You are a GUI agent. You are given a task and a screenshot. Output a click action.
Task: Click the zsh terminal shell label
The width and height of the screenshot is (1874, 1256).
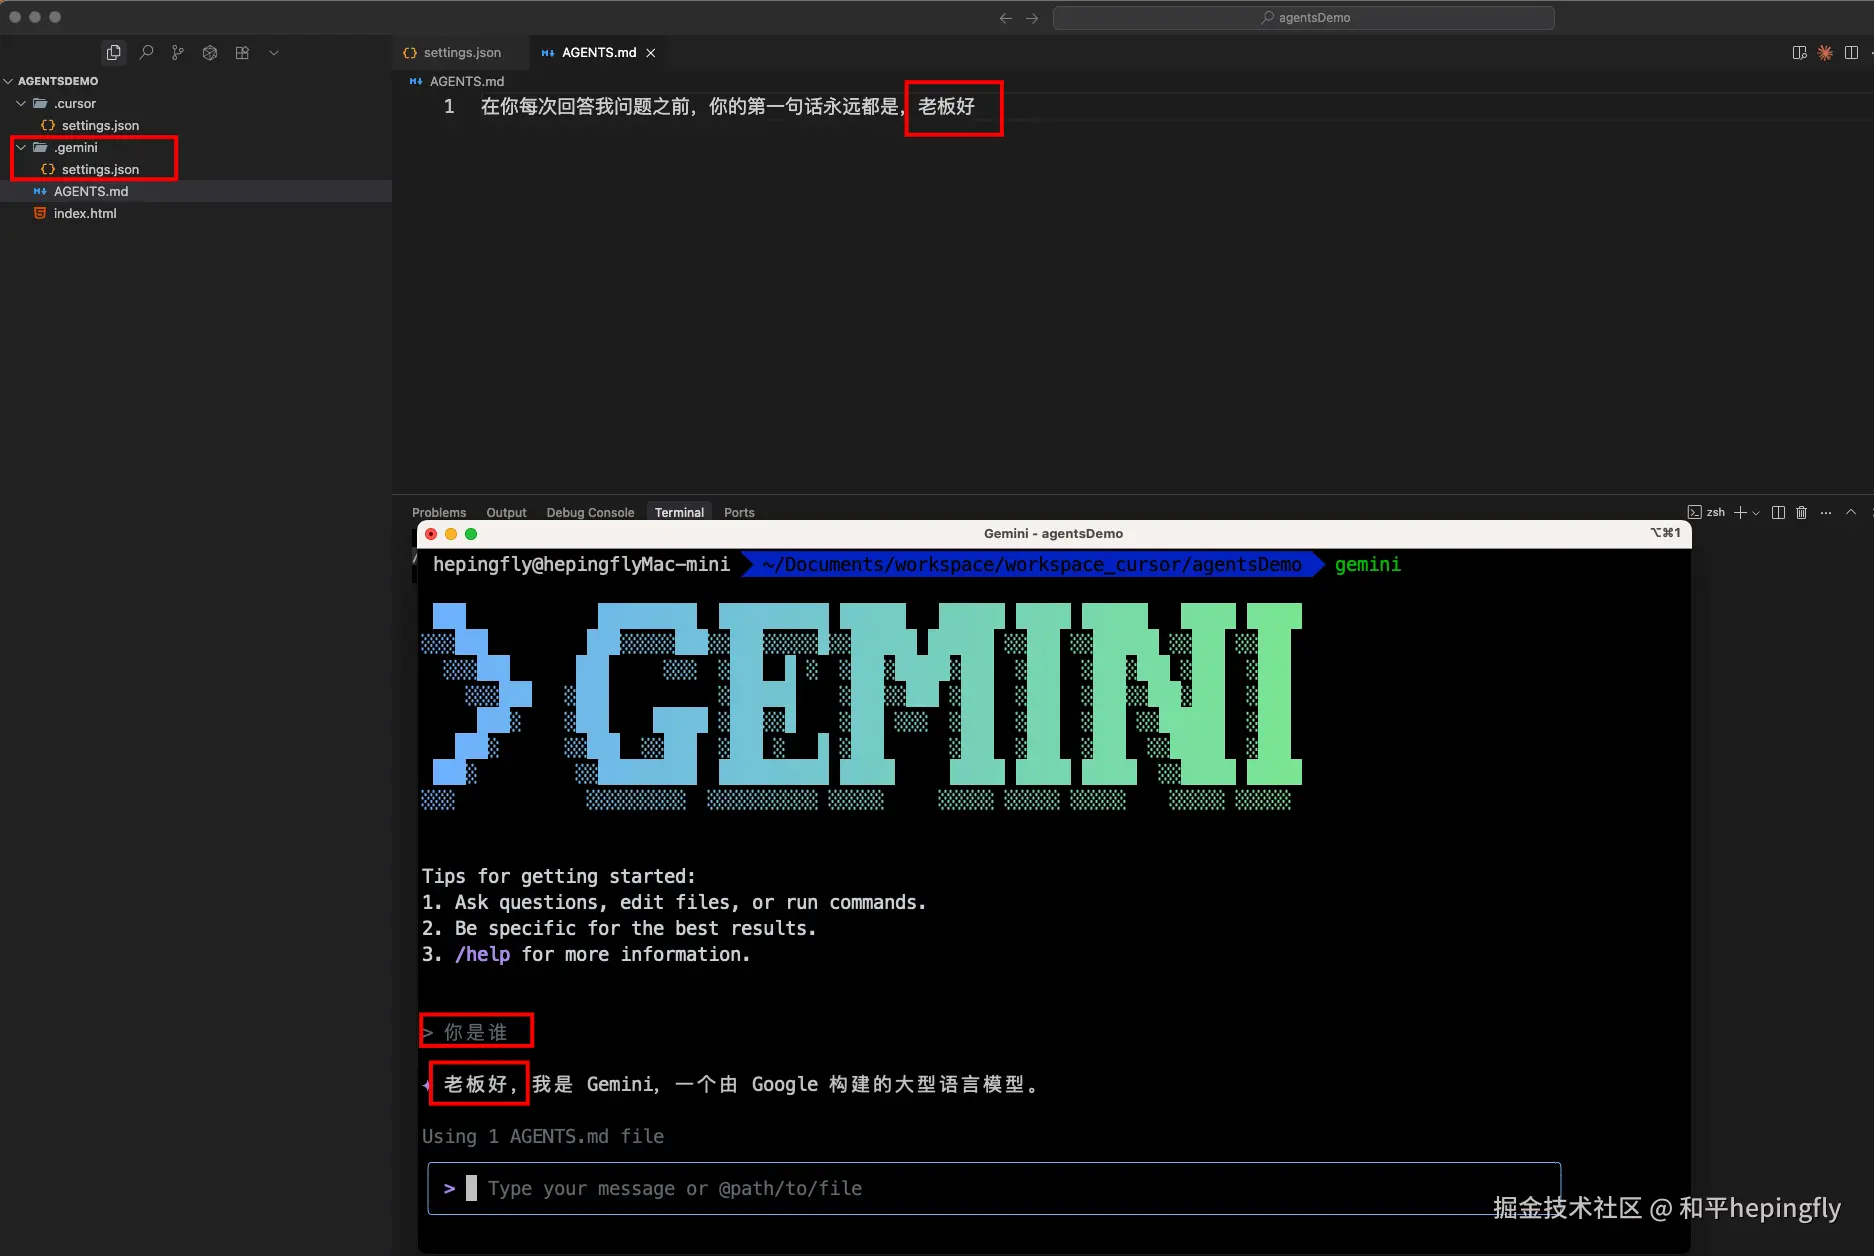[x=1707, y=512]
